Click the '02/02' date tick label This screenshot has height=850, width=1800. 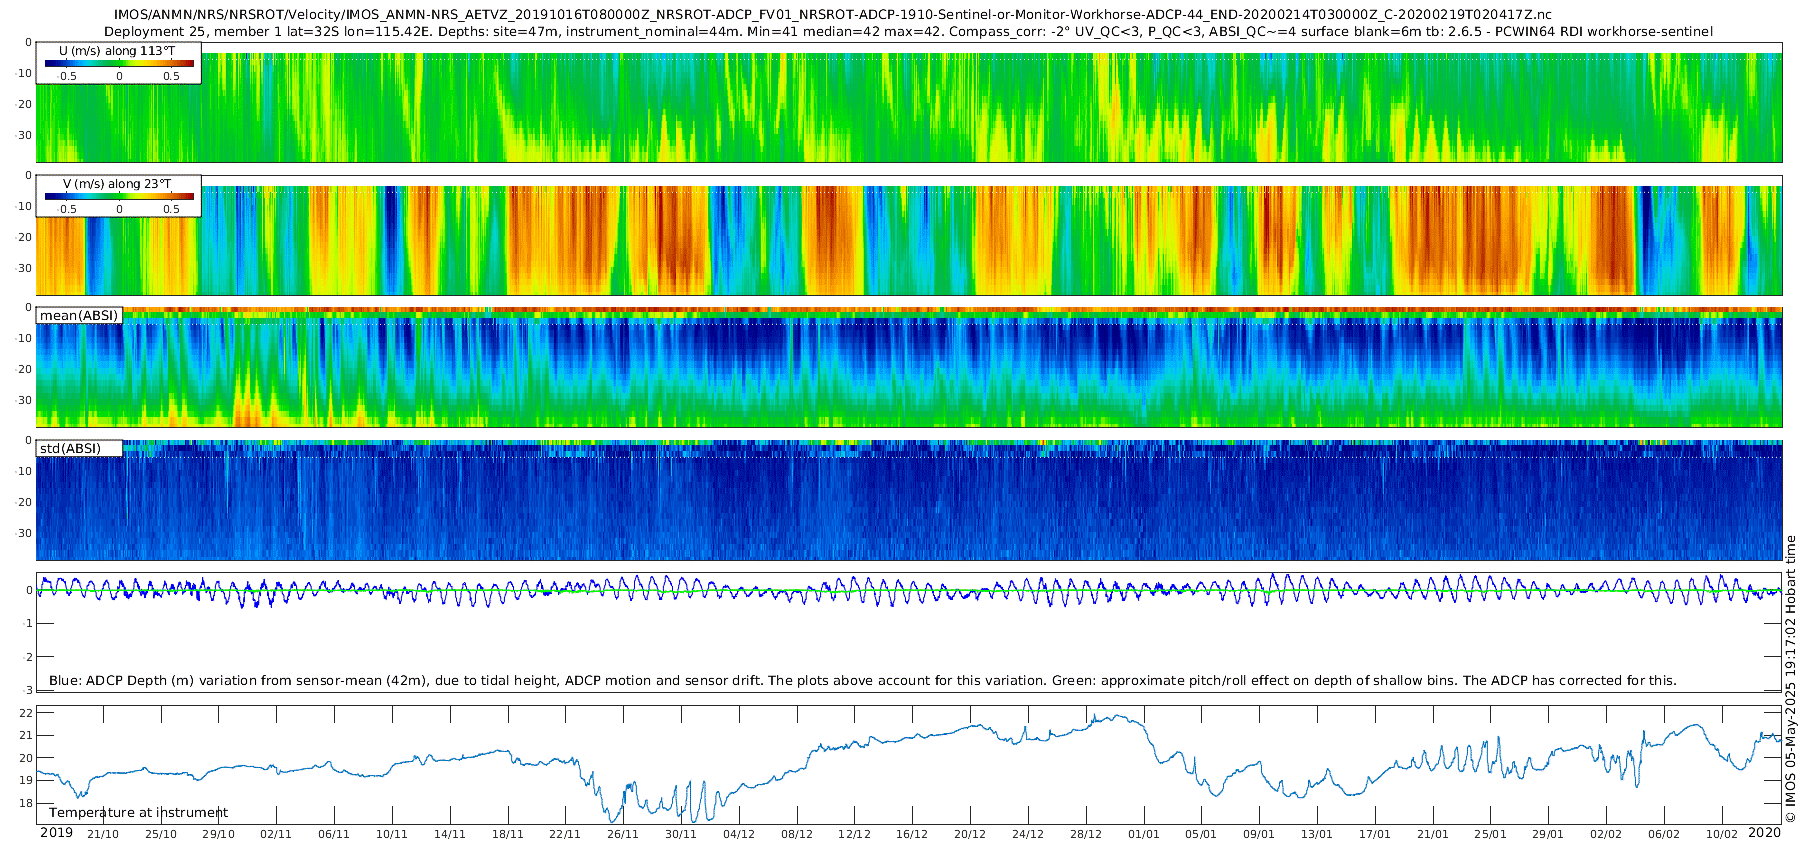1606,835
